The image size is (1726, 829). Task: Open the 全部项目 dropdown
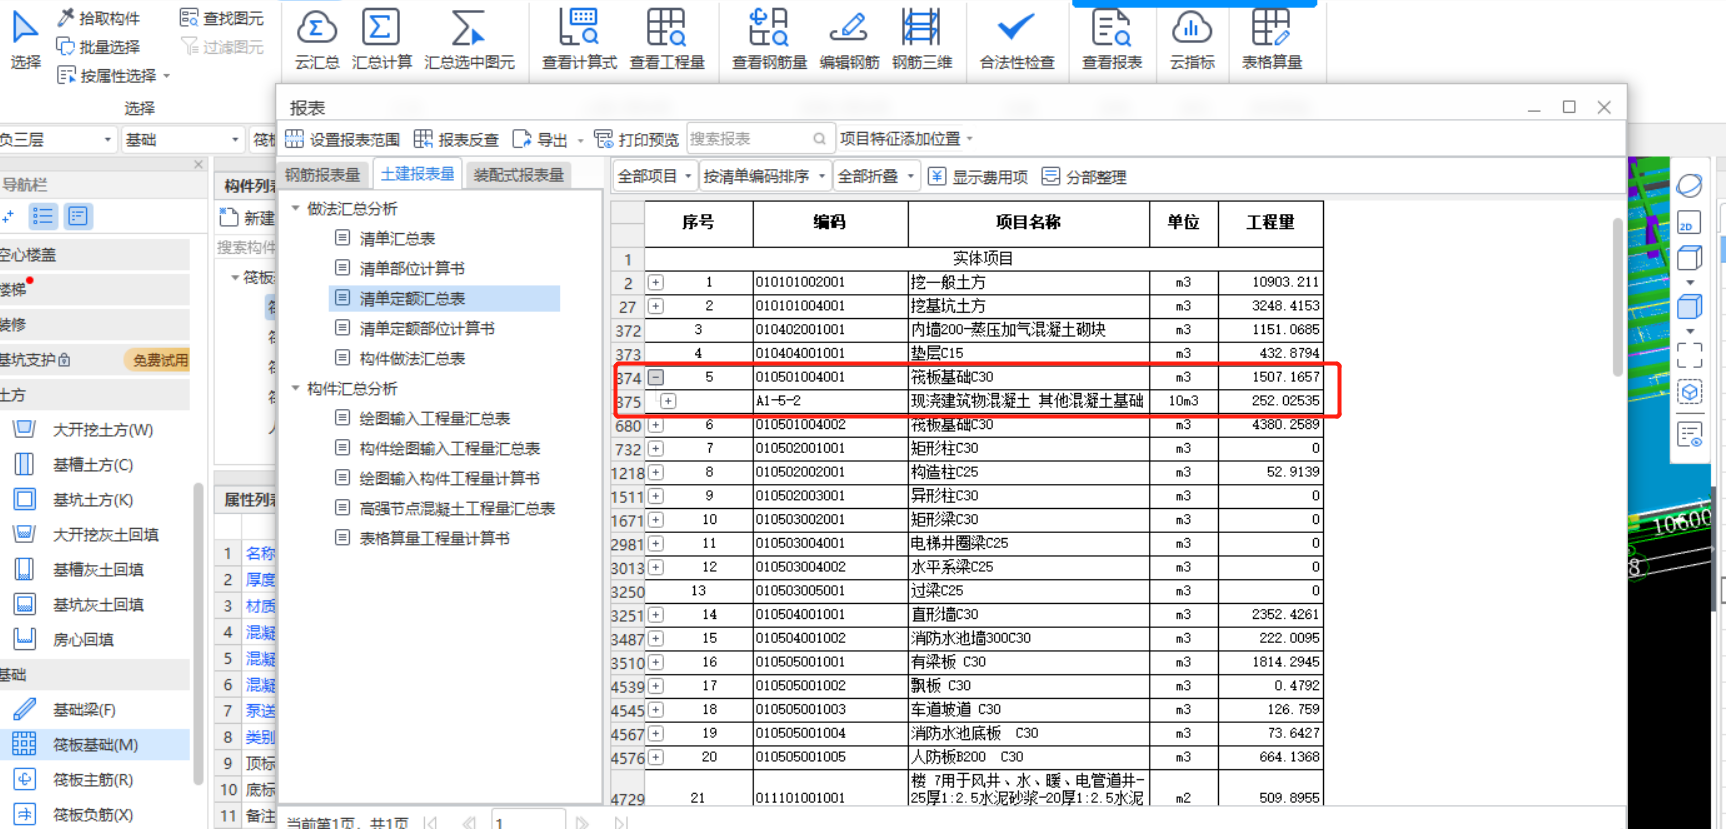click(655, 176)
